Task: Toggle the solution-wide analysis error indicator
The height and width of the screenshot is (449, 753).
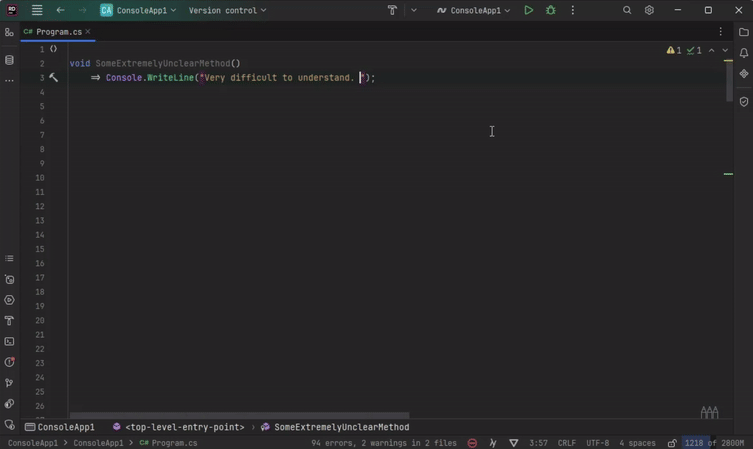Action: click(x=472, y=443)
